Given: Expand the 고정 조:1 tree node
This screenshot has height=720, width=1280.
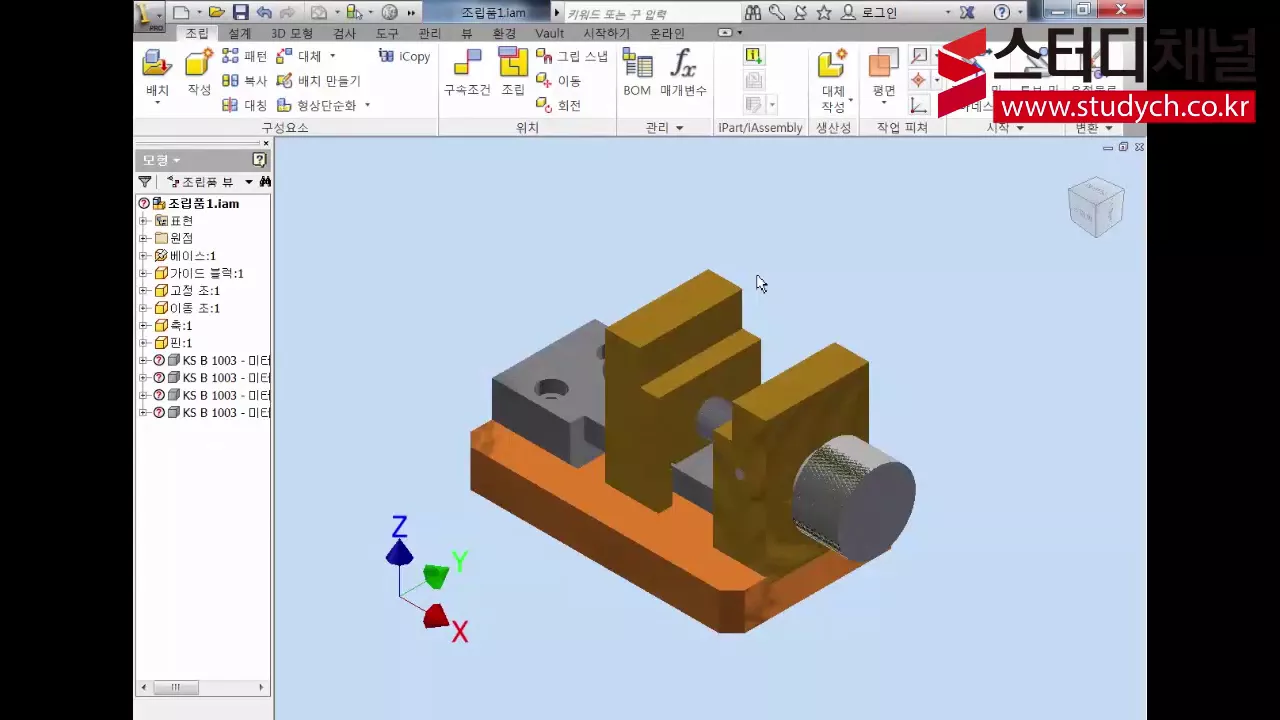Looking at the screenshot, I should coord(143,291).
